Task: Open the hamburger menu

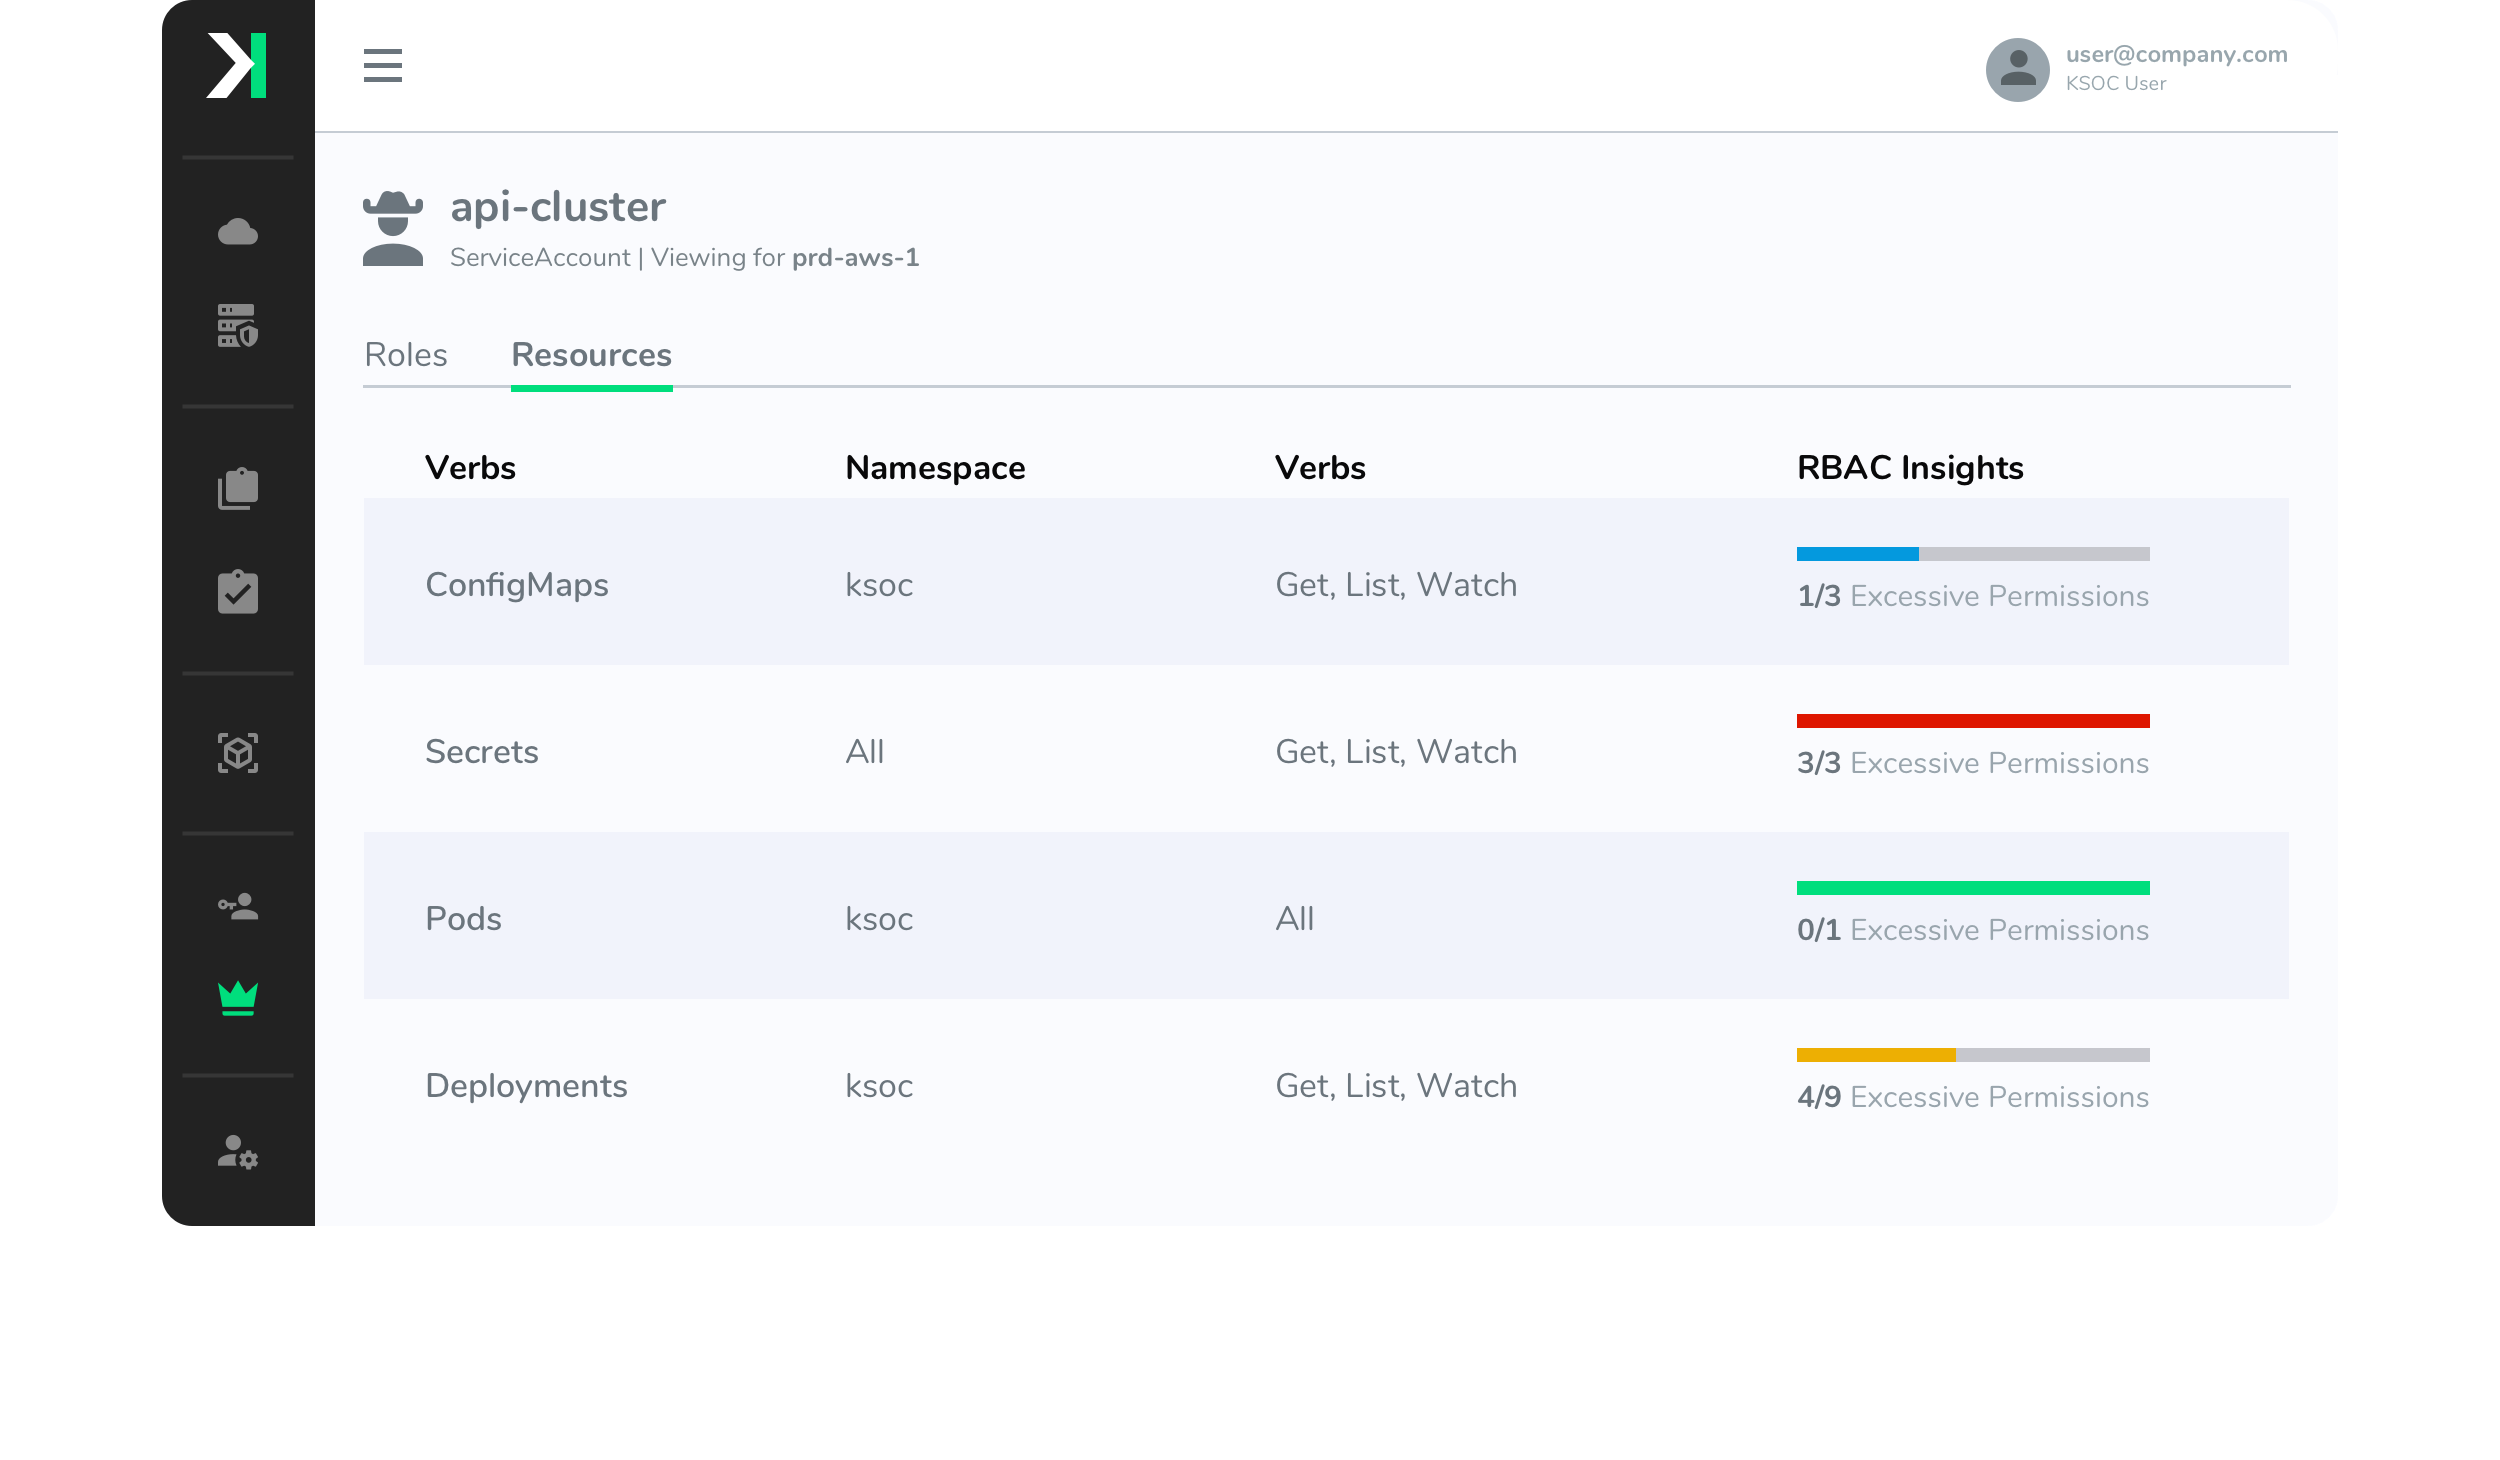Action: point(383,66)
